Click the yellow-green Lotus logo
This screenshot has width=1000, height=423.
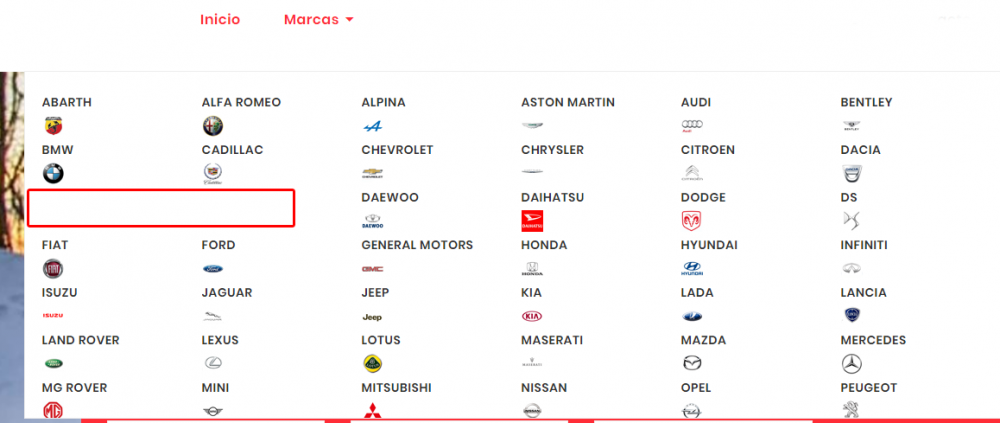[372, 364]
